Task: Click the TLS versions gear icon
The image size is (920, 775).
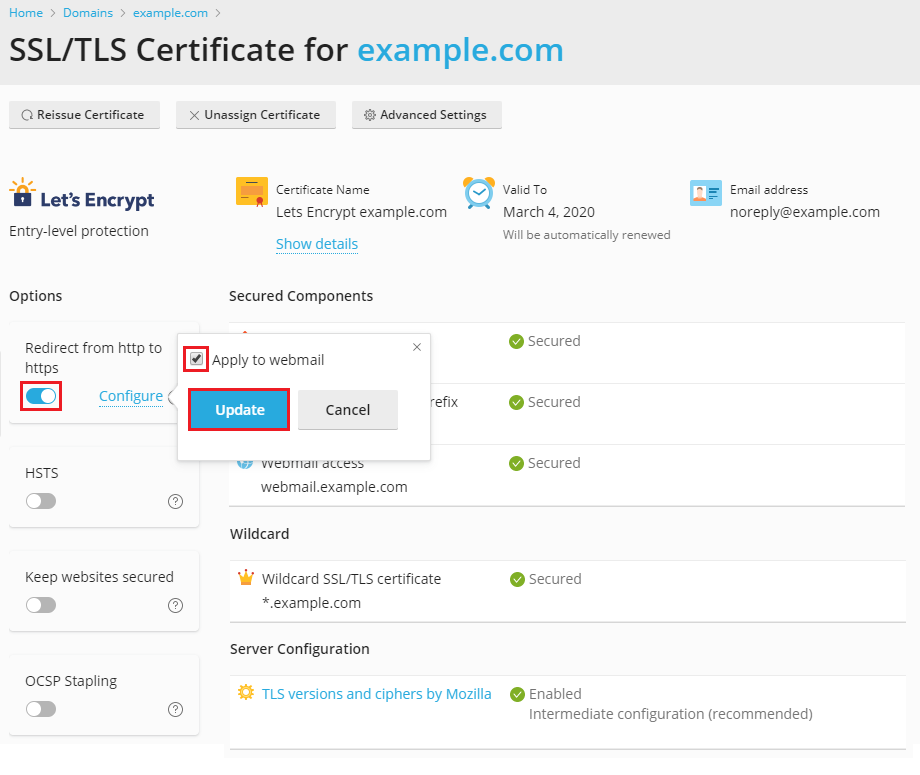Action: point(246,693)
